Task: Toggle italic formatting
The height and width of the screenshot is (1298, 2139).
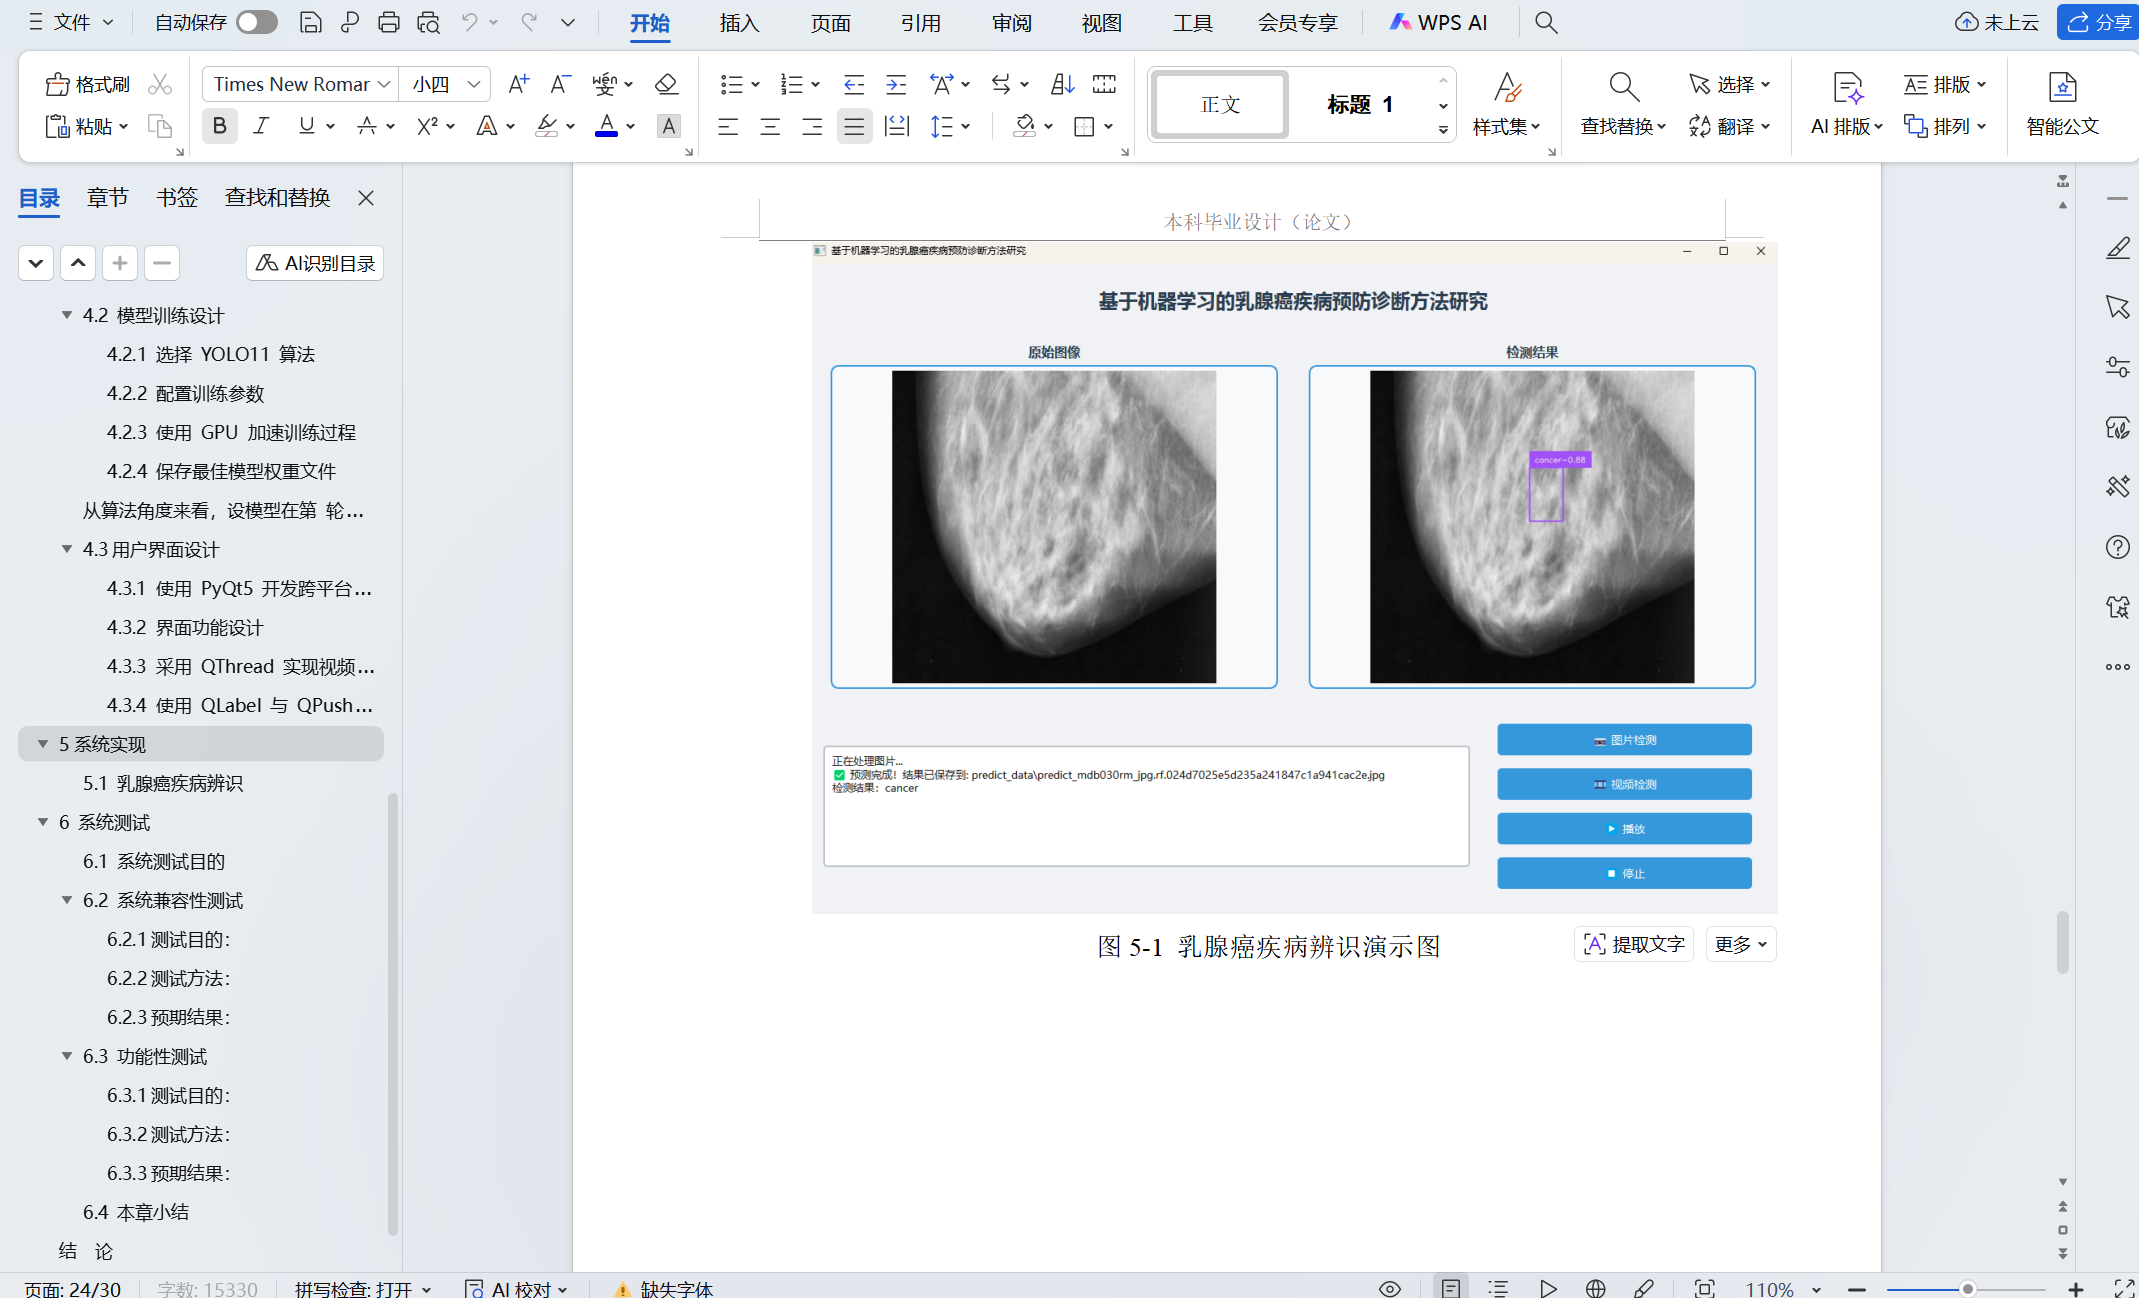Action: point(262,126)
